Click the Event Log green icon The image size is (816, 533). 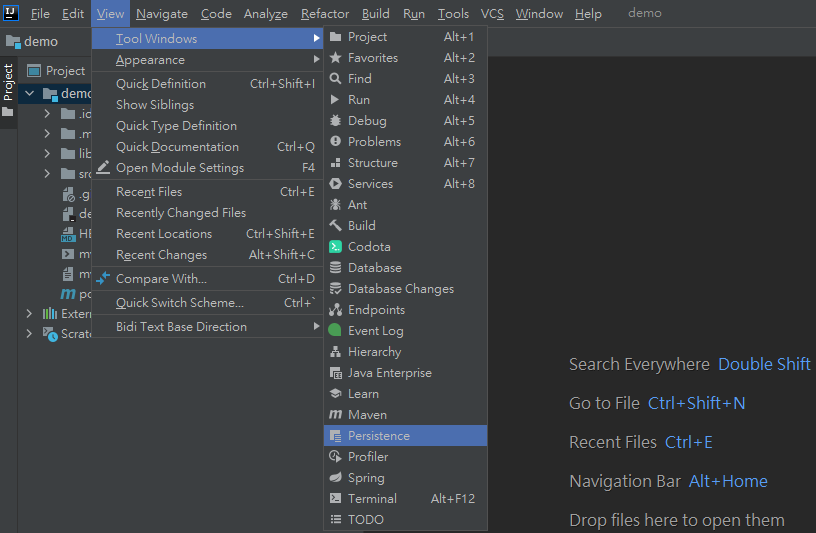(336, 331)
